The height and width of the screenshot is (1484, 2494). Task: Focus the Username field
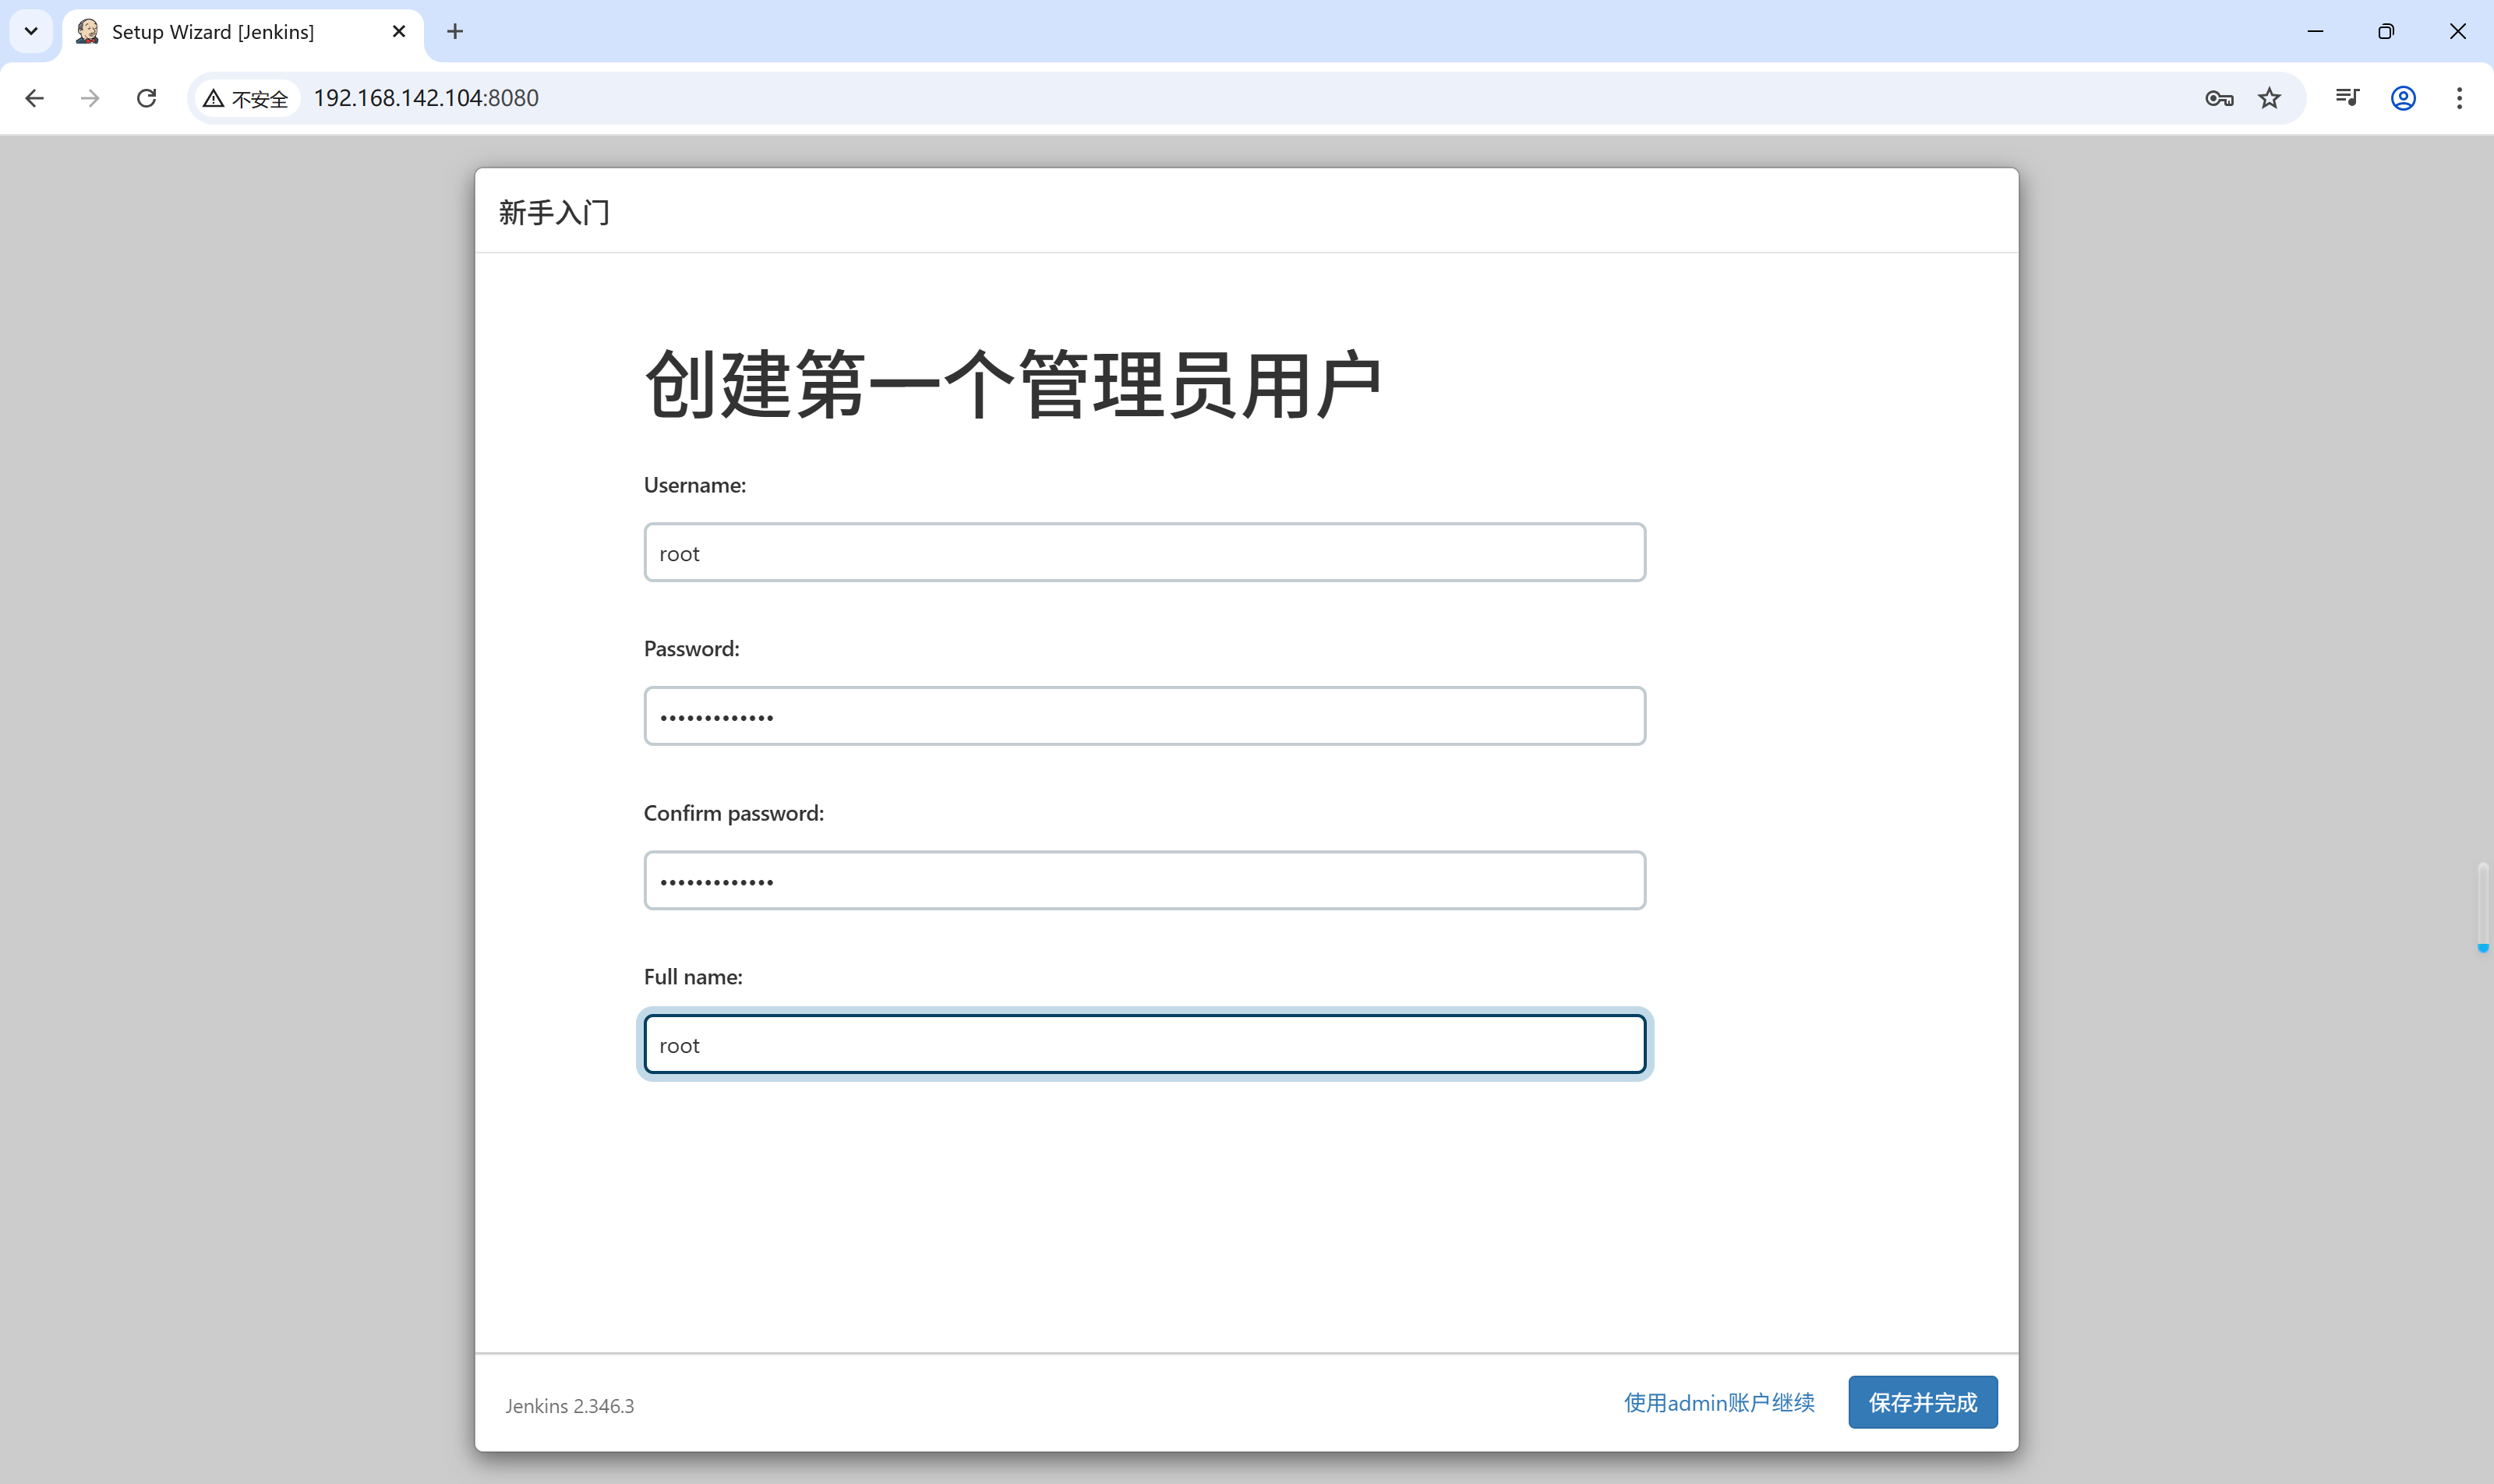coord(1144,552)
